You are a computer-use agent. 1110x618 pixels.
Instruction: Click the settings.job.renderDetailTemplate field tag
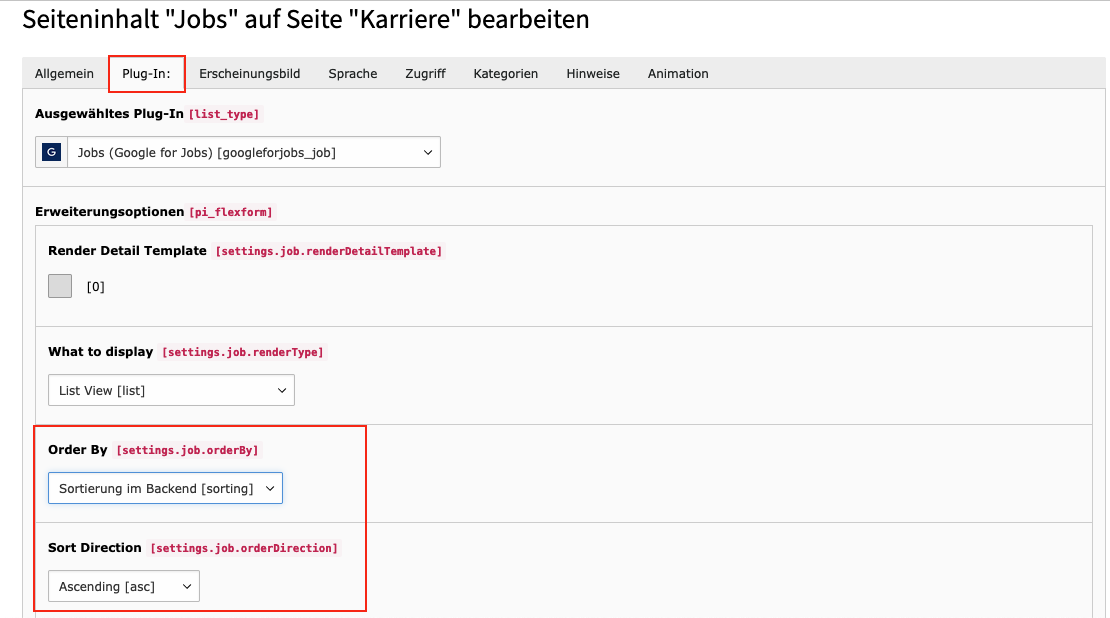328,251
